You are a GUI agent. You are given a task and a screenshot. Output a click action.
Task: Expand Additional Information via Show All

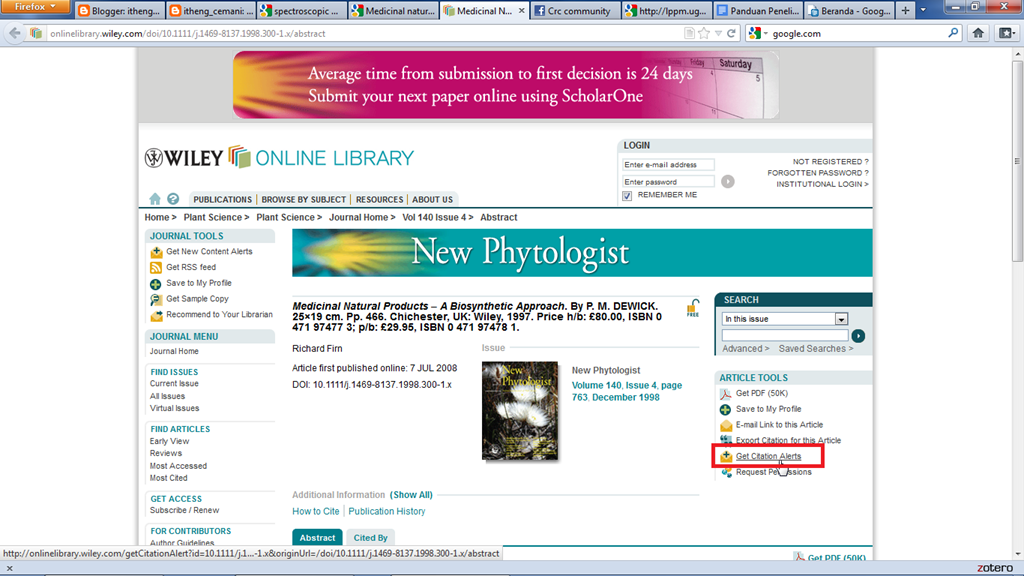pyautogui.click(x=411, y=495)
